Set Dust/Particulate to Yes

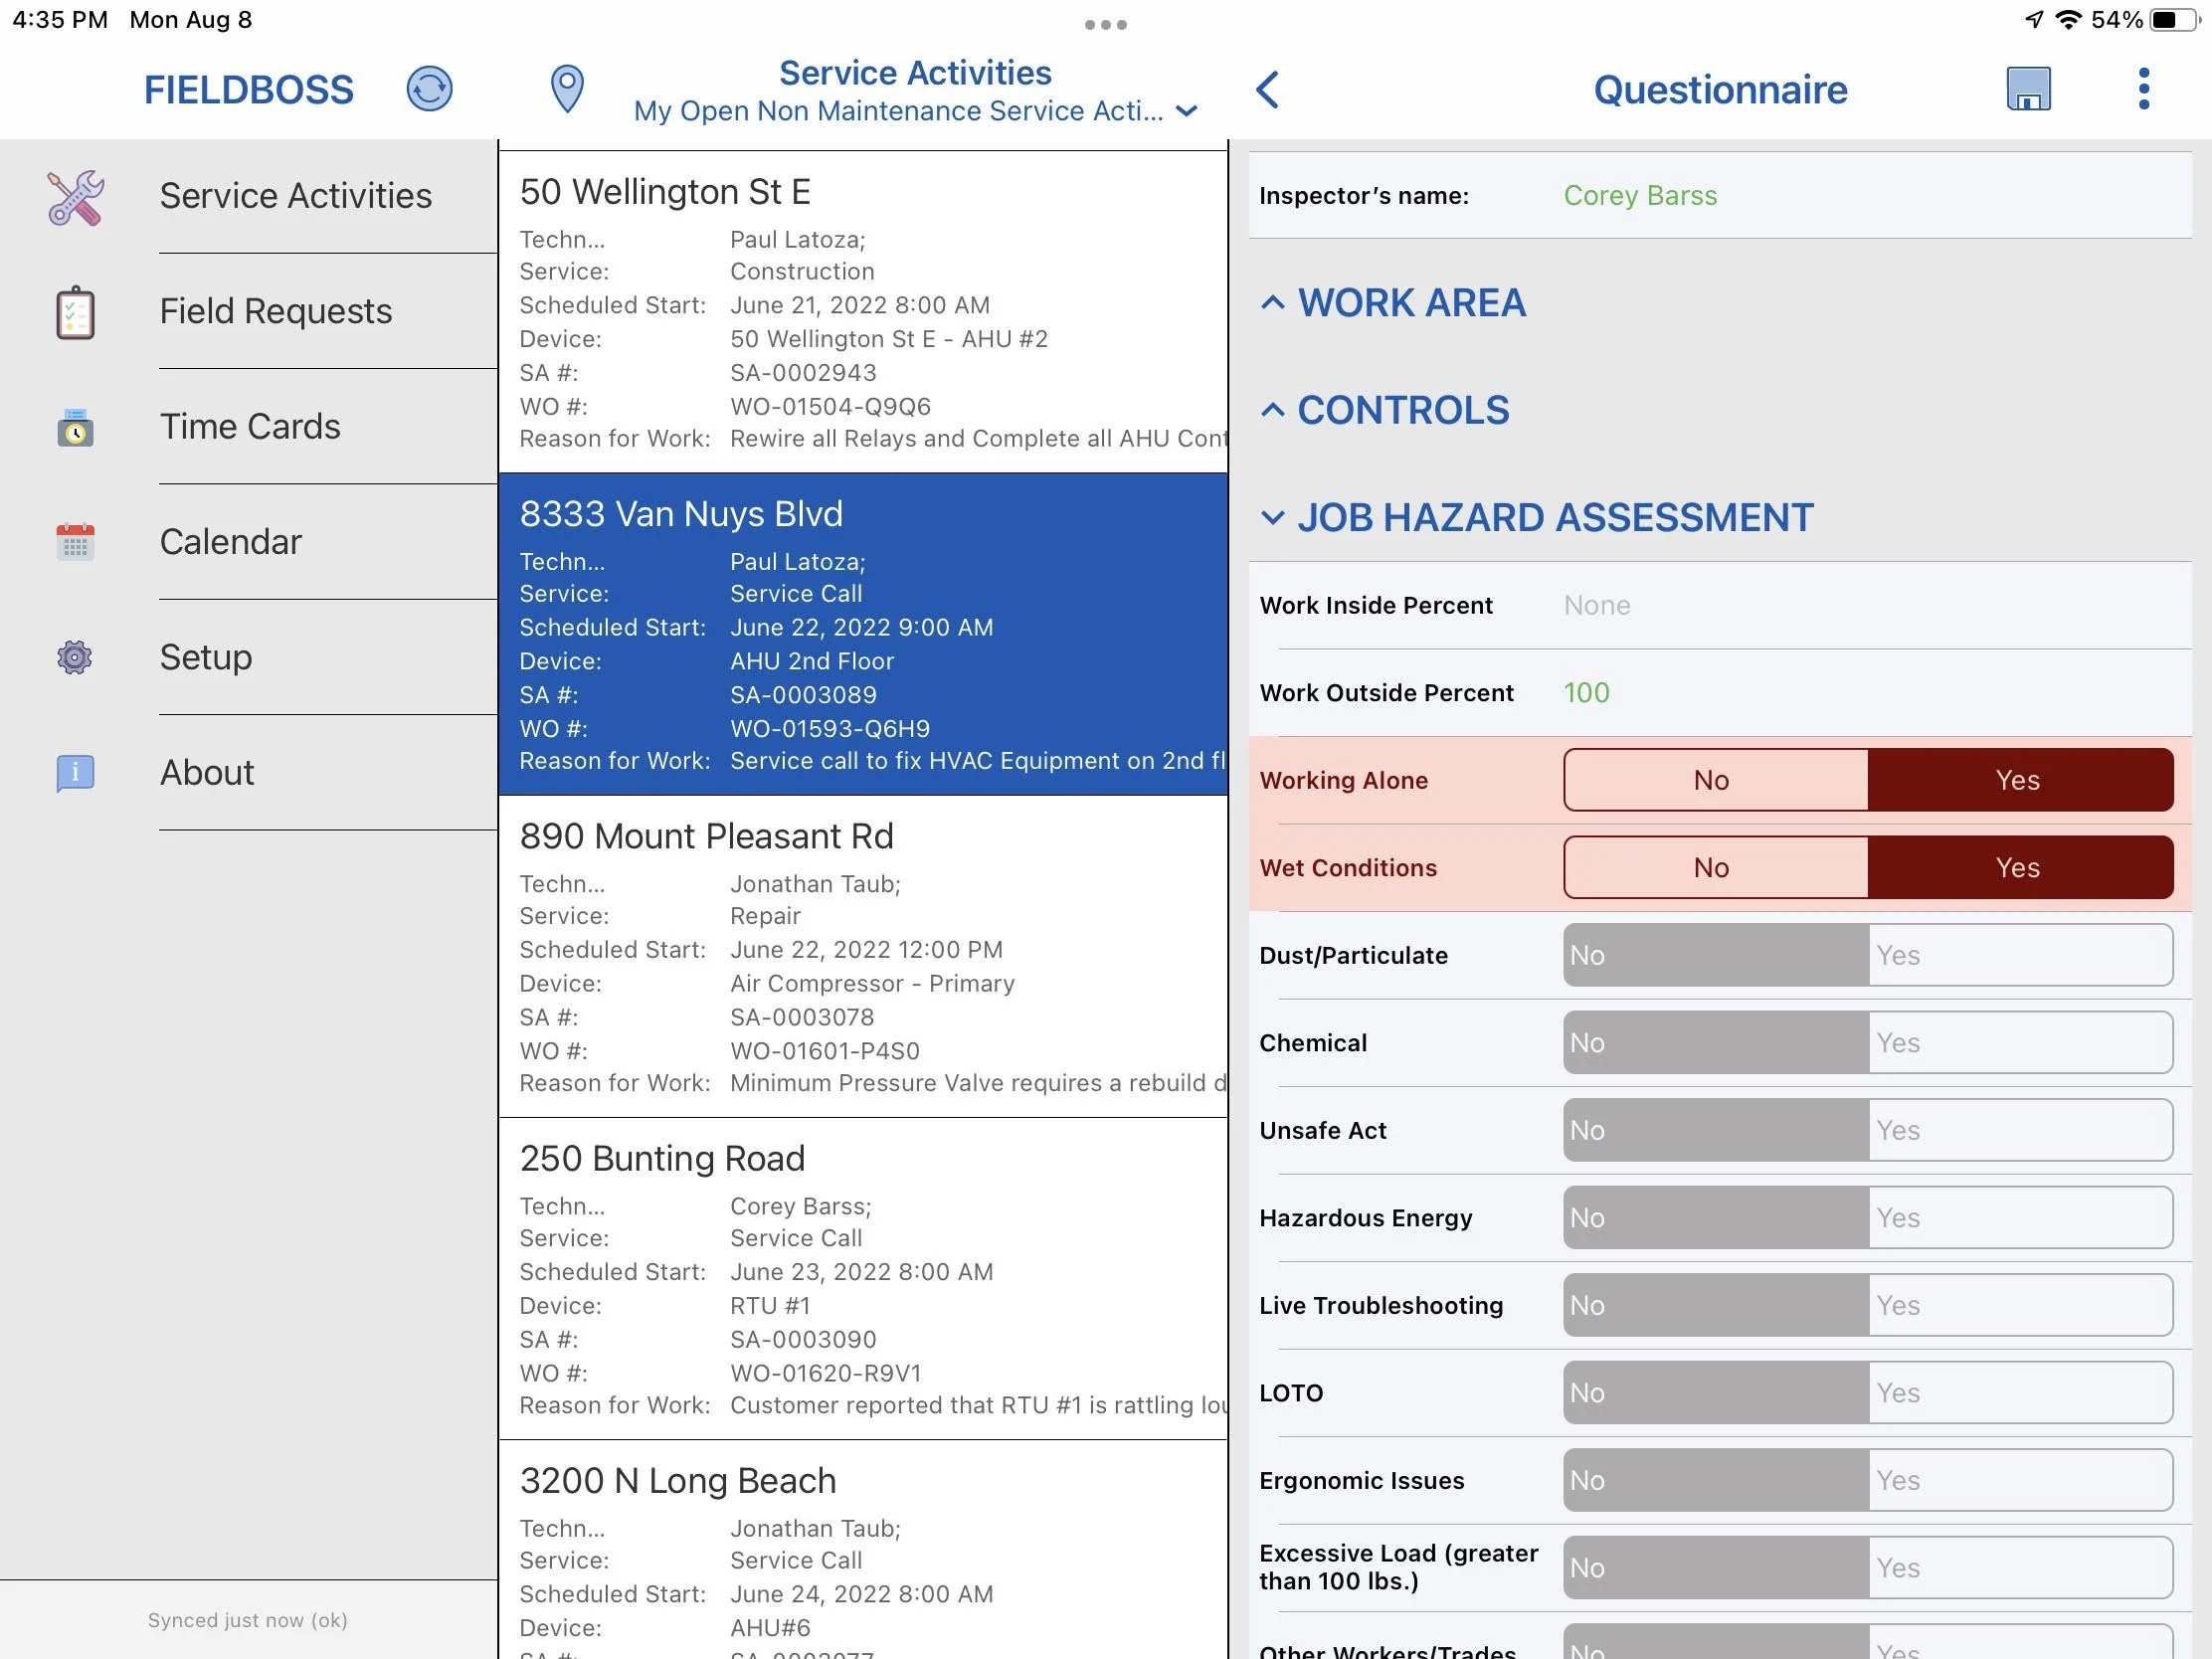(2018, 955)
